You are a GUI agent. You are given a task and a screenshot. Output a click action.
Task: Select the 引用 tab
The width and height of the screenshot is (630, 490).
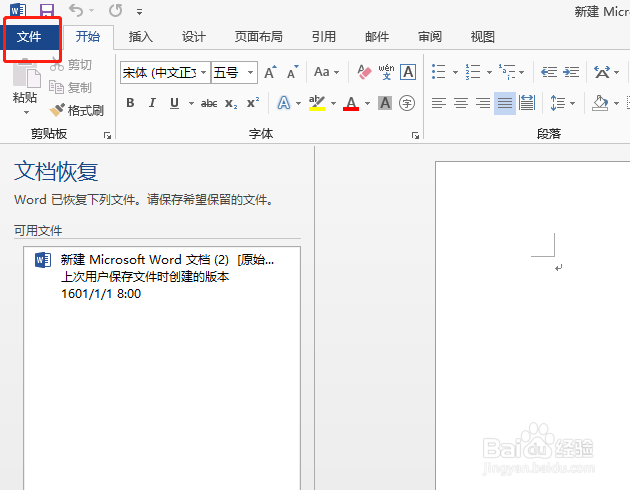click(x=324, y=37)
